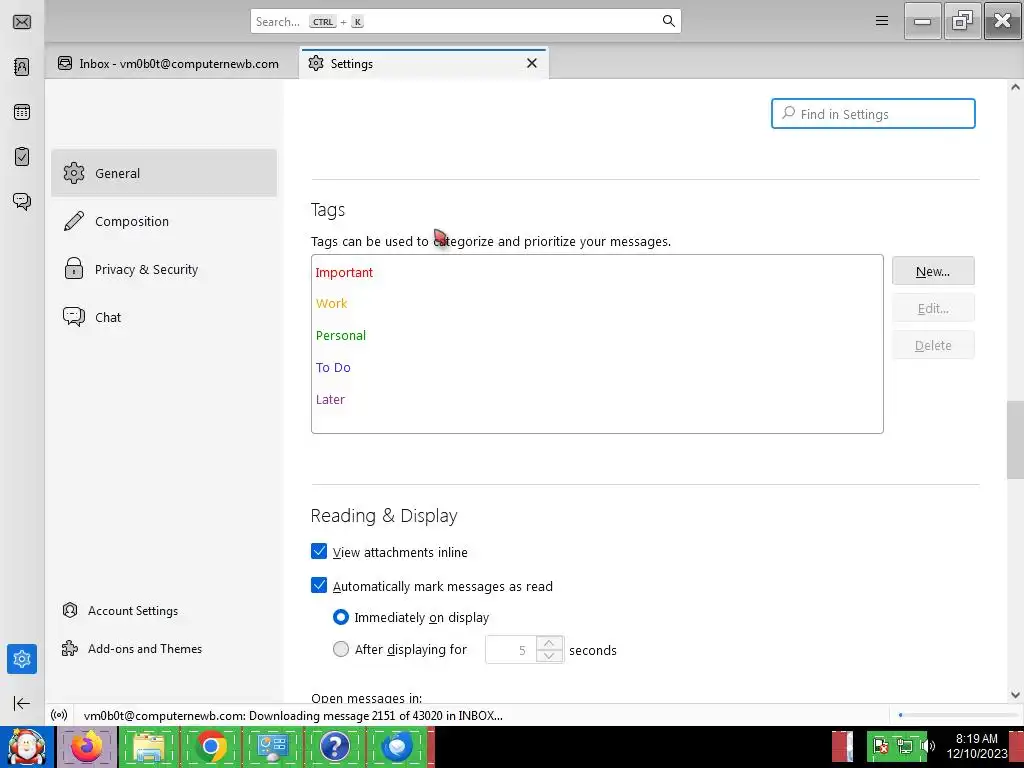
Task: Select the Personal tag
Action: point(597,336)
